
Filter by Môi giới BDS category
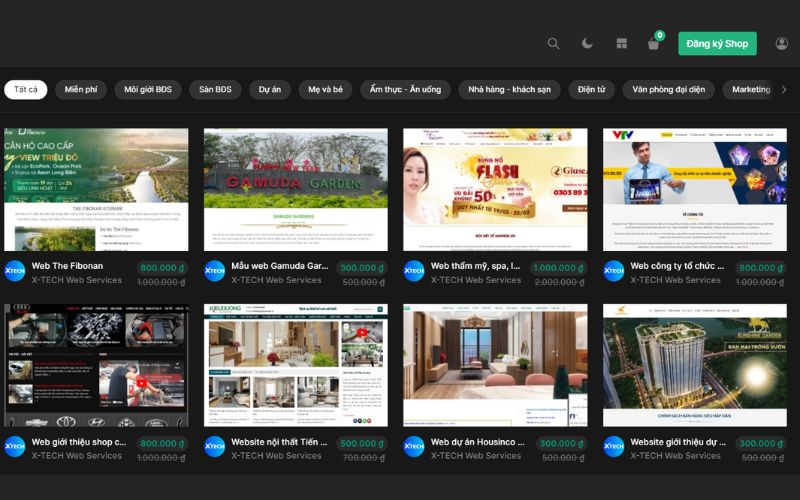[147, 90]
